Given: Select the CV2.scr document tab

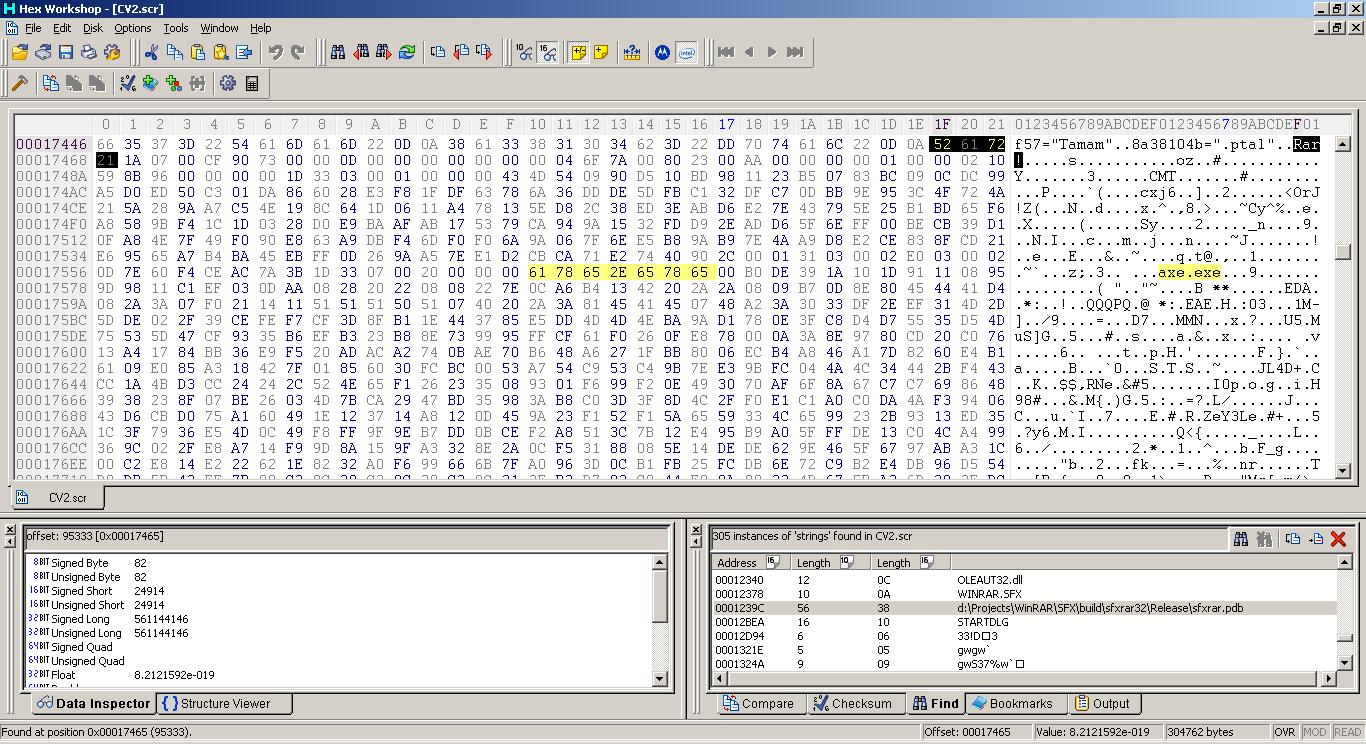Looking at the screenshot, I should [x=57, y=497].
